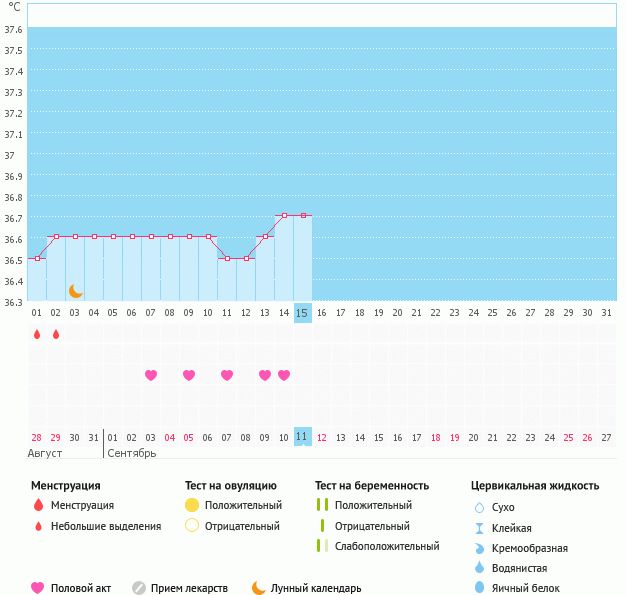Click the pink heart on cycle day 09

tap(189, 375)
